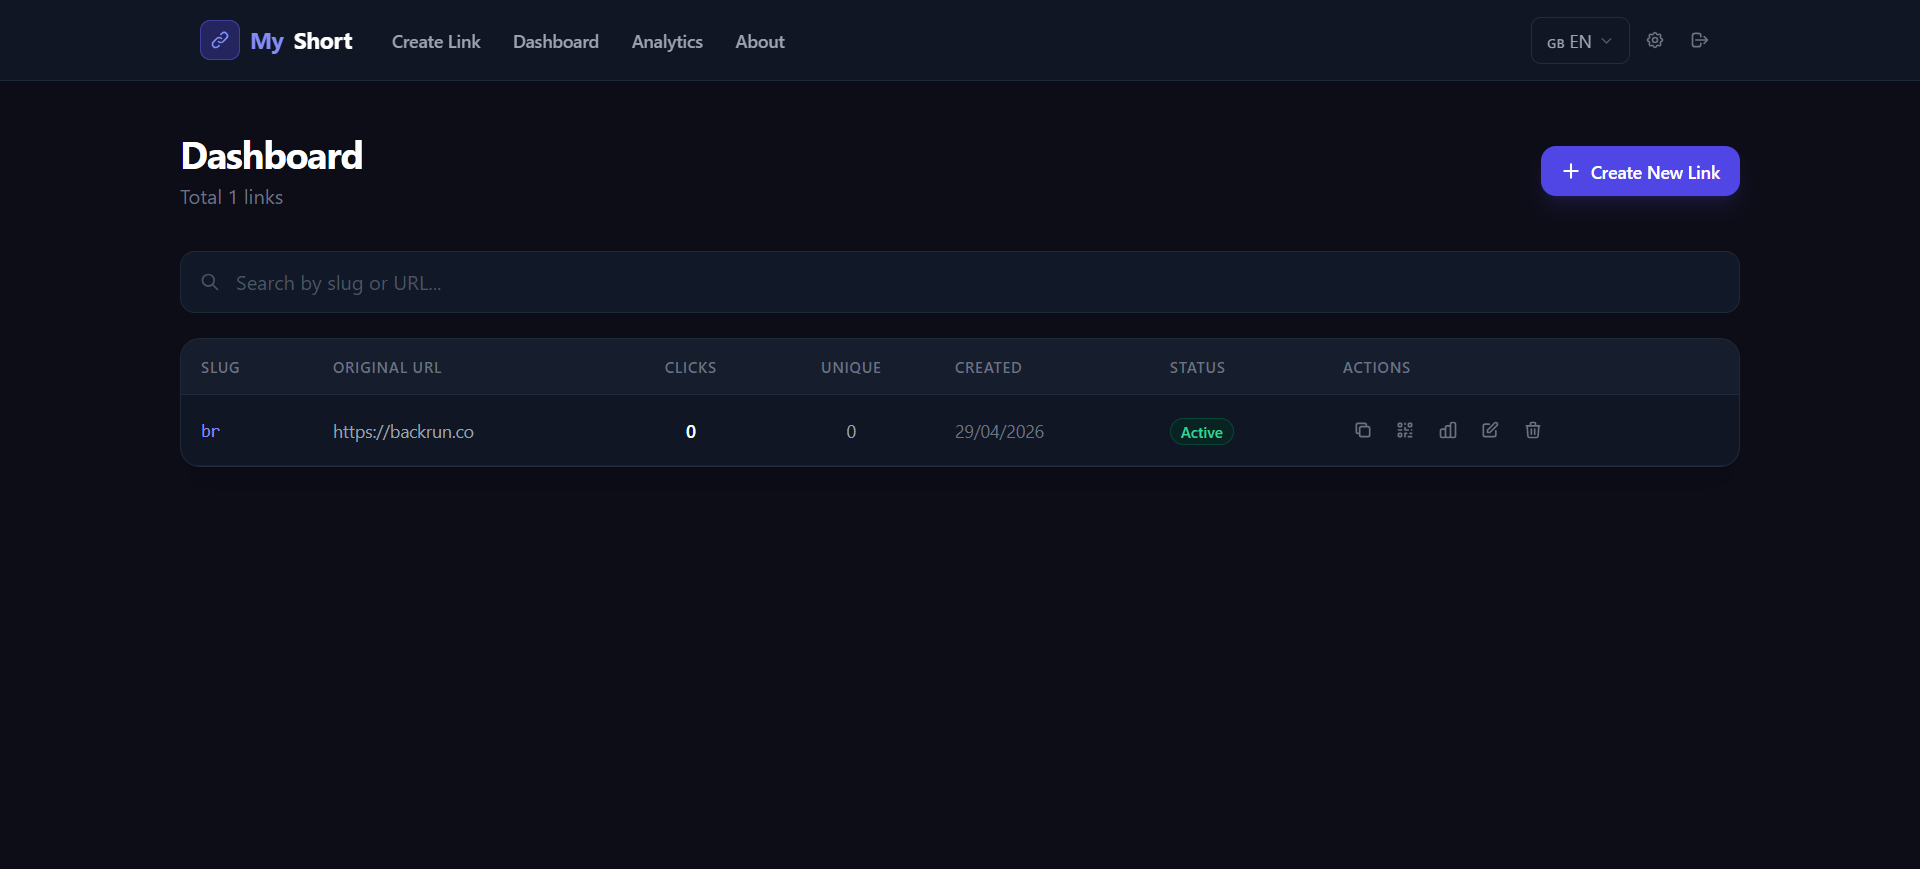Focus the Search by slug or URL field
Viewport: 1920px width, 869px height.
pos(960,282)
